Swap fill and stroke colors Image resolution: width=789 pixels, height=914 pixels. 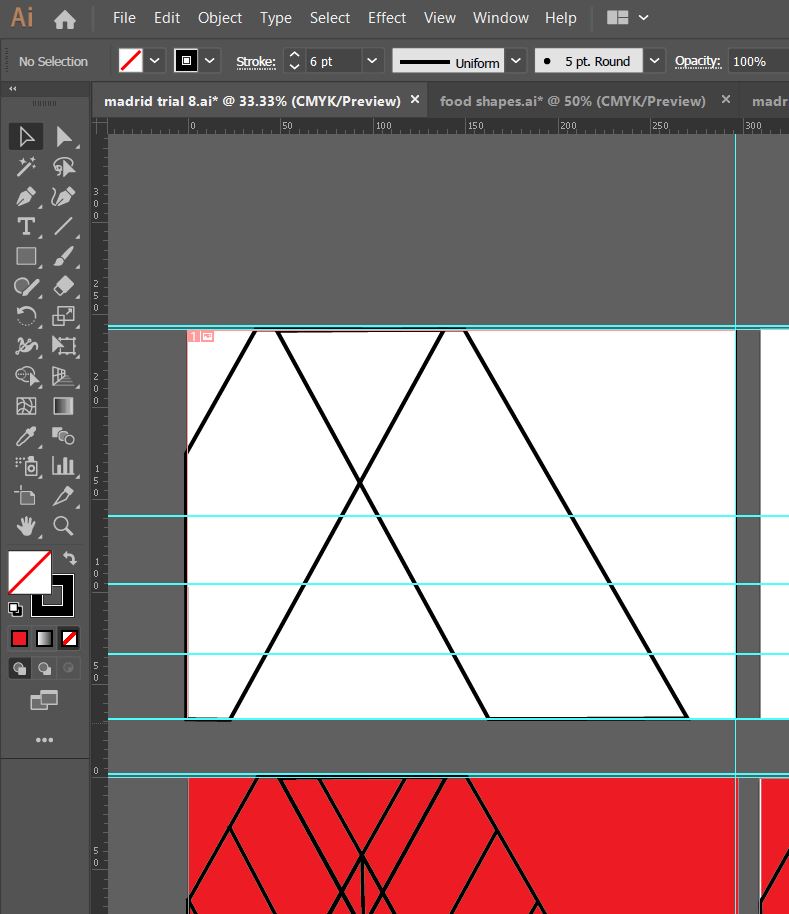coord(69,558)
